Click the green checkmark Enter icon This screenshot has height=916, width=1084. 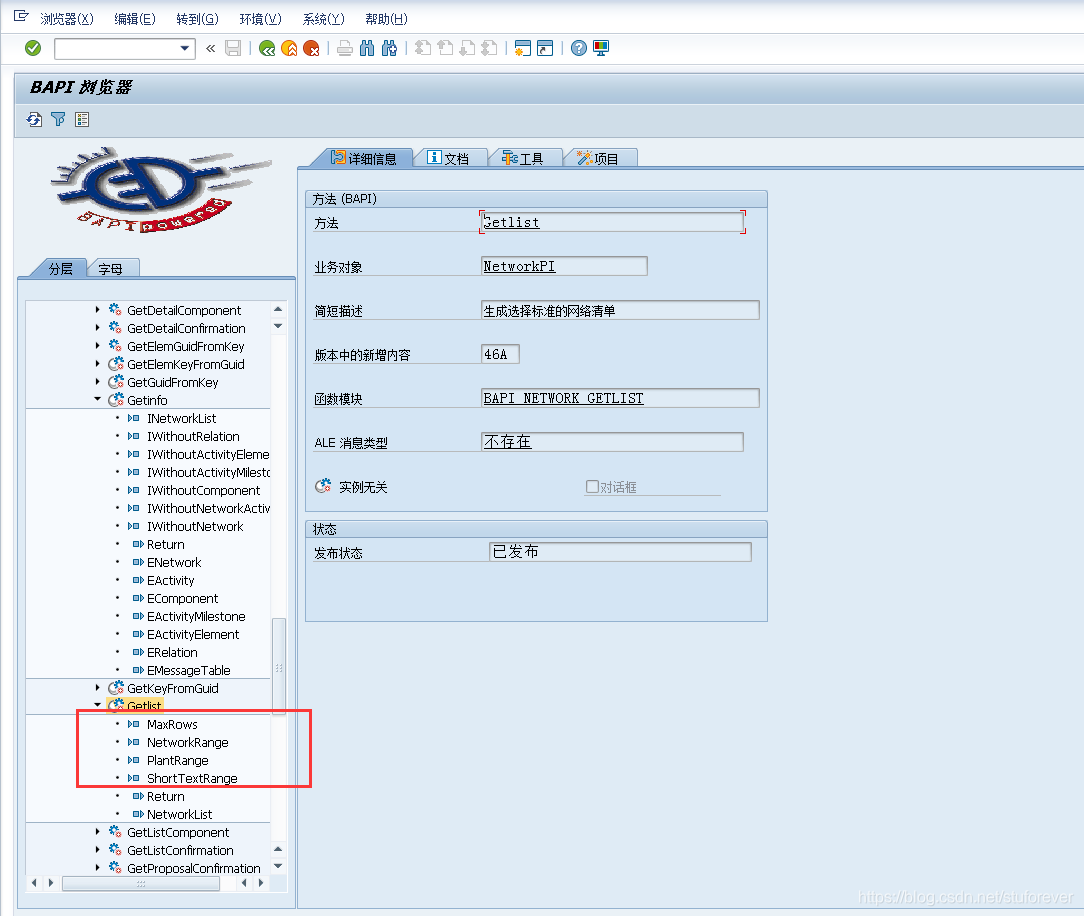[32, 48]
